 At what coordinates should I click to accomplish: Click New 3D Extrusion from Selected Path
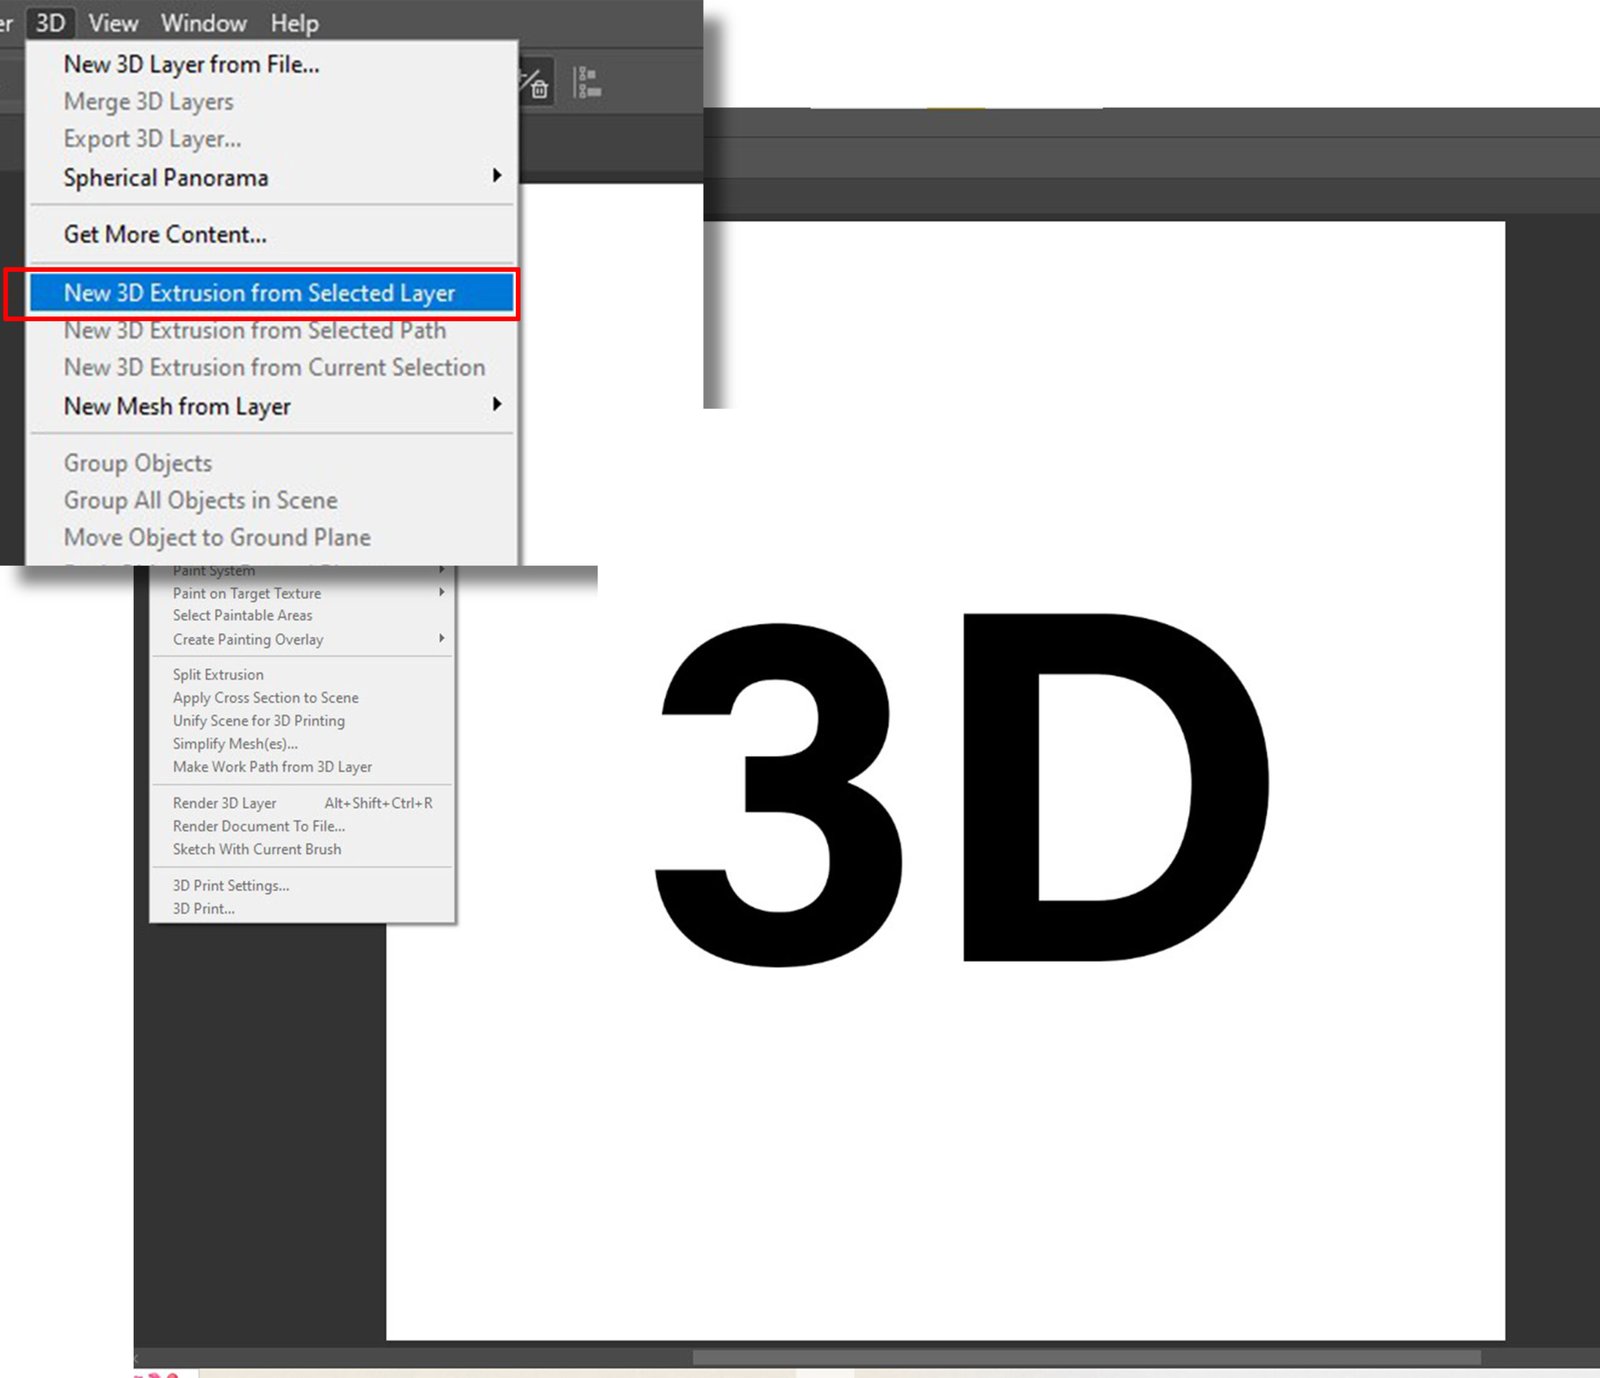(x=271, y=330)
